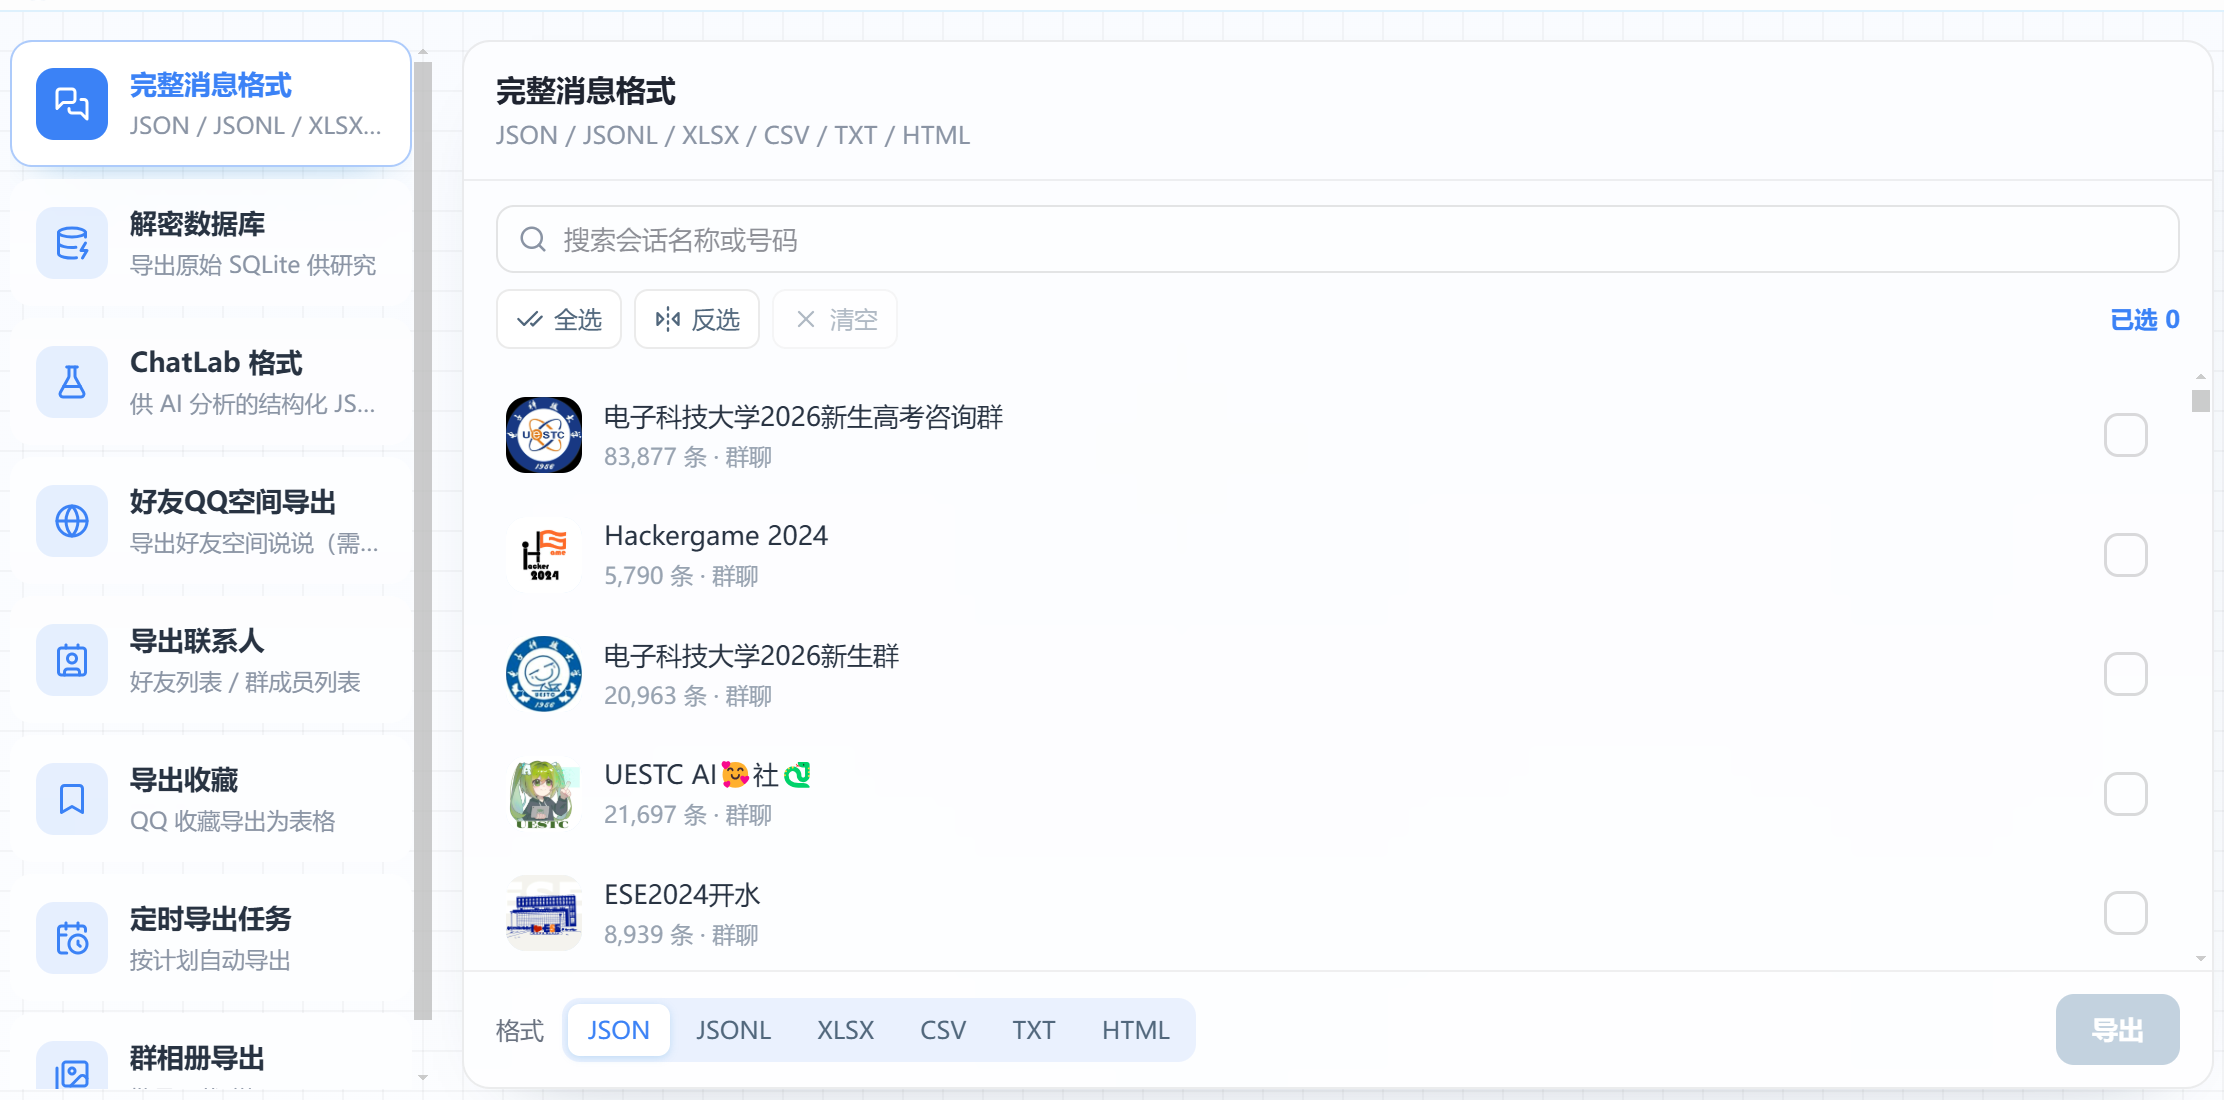Image resolution: width=2224 pixels, height=1100 pixels.
Task: Go to 群相册导出 sidebar title
Action: [x=198, y=1058]
